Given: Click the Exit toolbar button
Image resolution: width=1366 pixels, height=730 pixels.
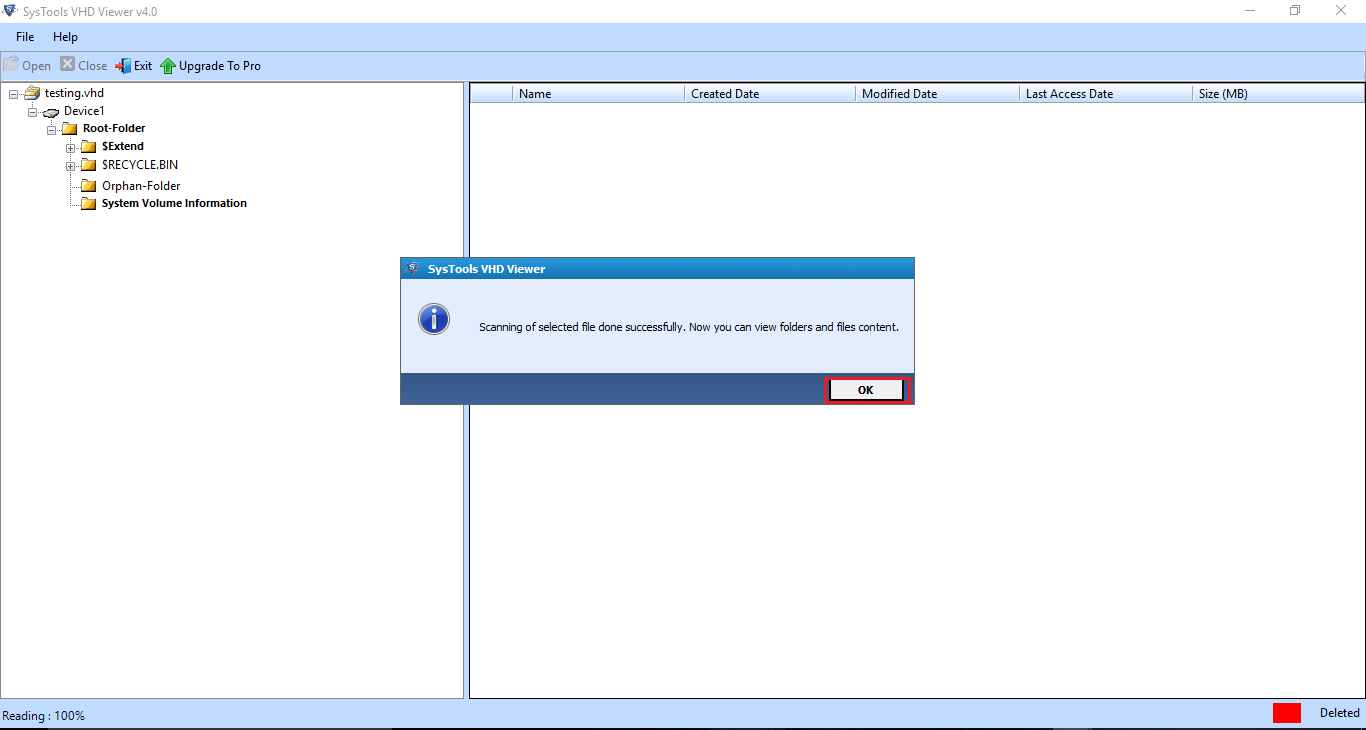Looking at the screenshot, I should coord(134,65).
